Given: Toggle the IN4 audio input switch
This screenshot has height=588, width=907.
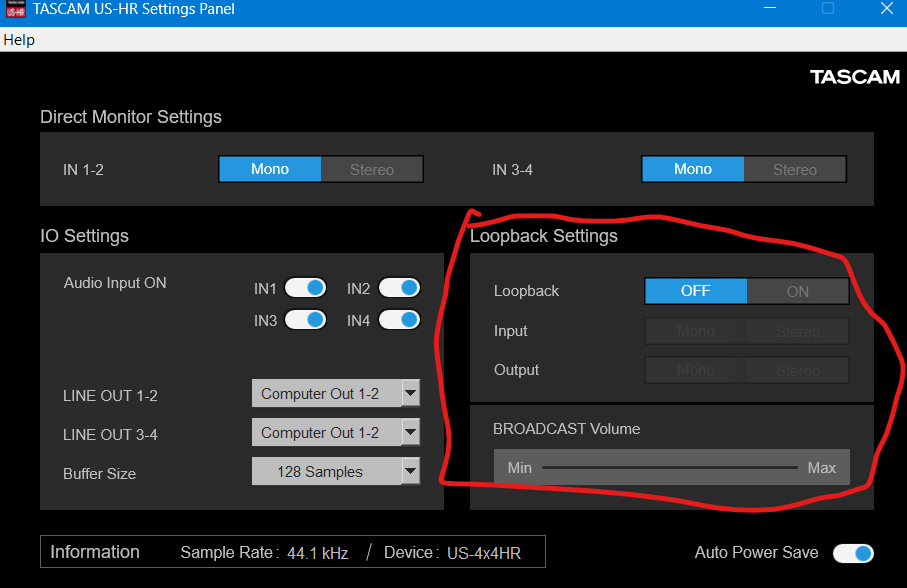Looking at the screenshot, I should coord(399,320).
